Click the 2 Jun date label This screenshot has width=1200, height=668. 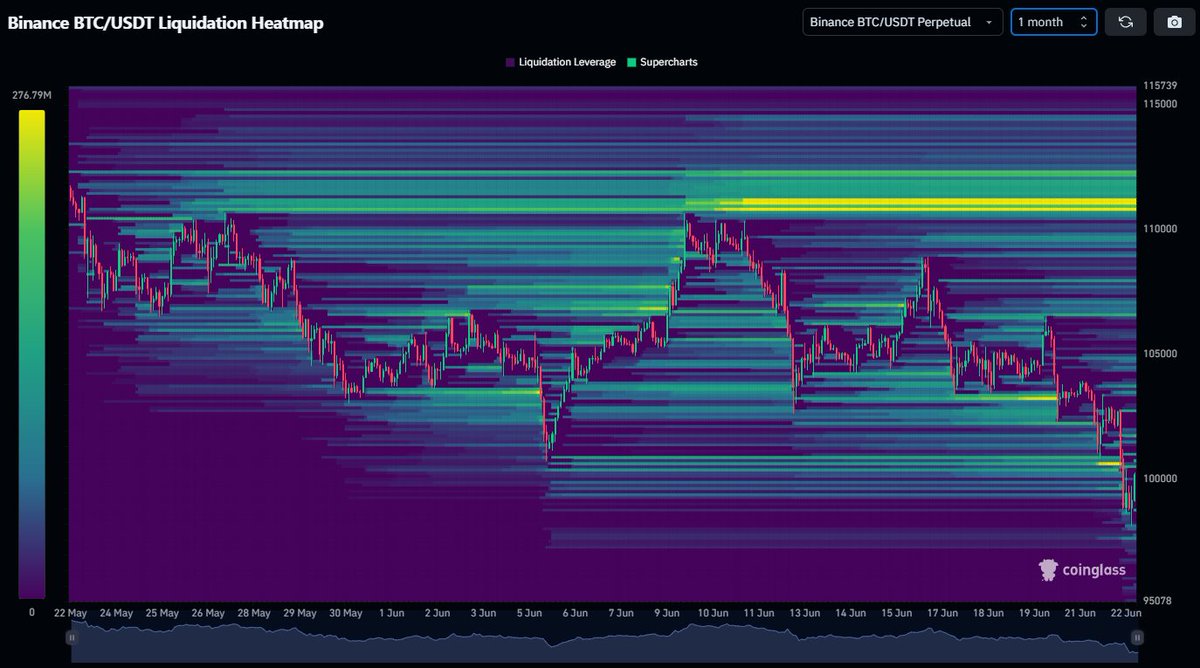coord(438,613)
